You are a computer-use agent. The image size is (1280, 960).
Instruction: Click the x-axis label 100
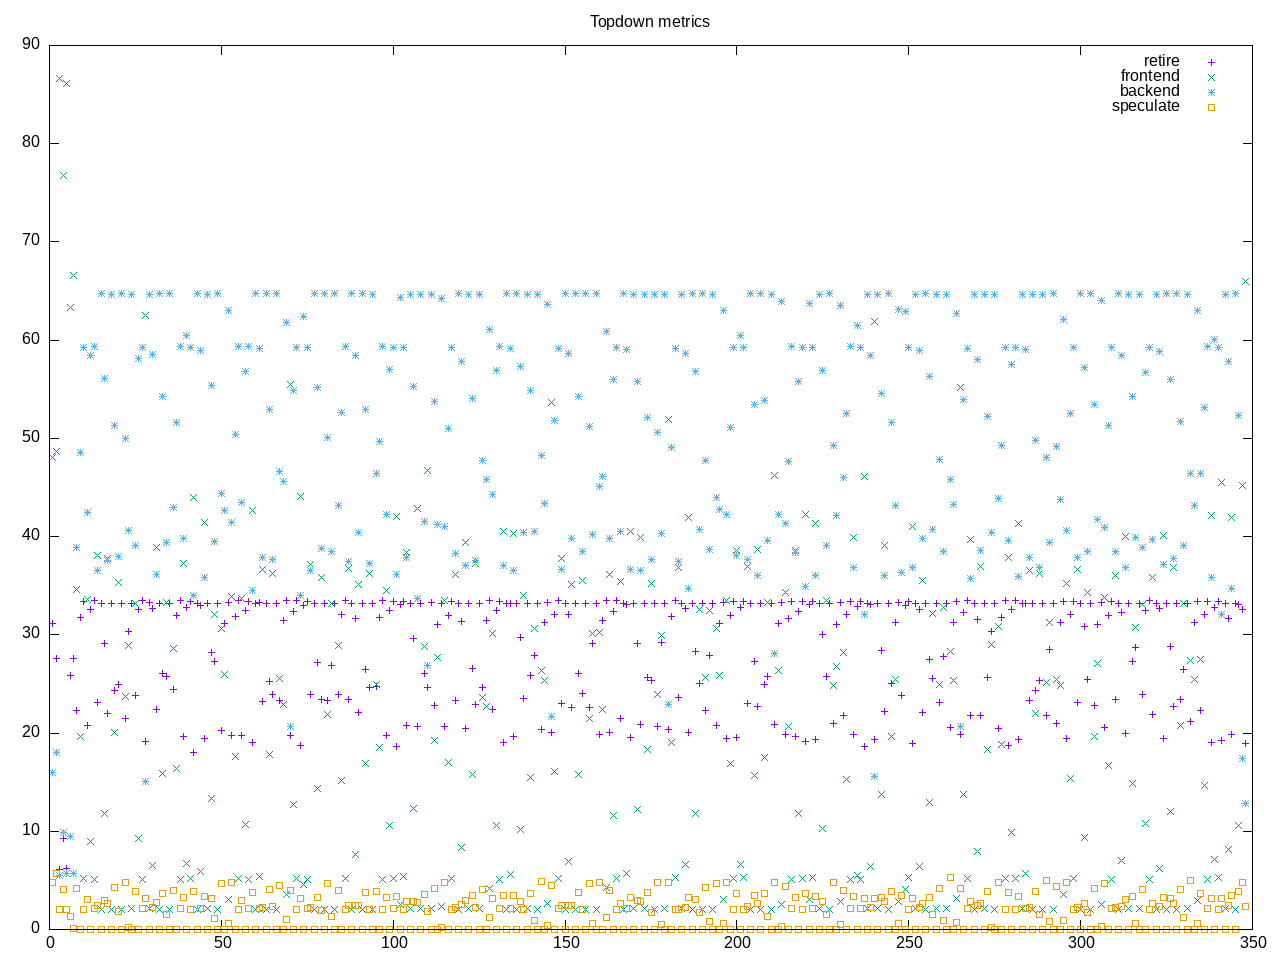click(x=394, y=943)
